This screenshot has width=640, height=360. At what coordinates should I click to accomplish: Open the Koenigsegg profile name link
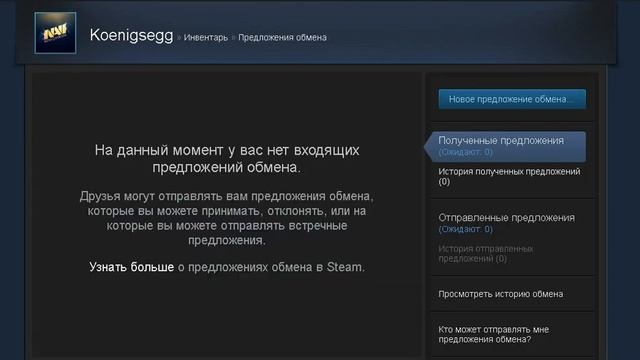coord(131,36)
